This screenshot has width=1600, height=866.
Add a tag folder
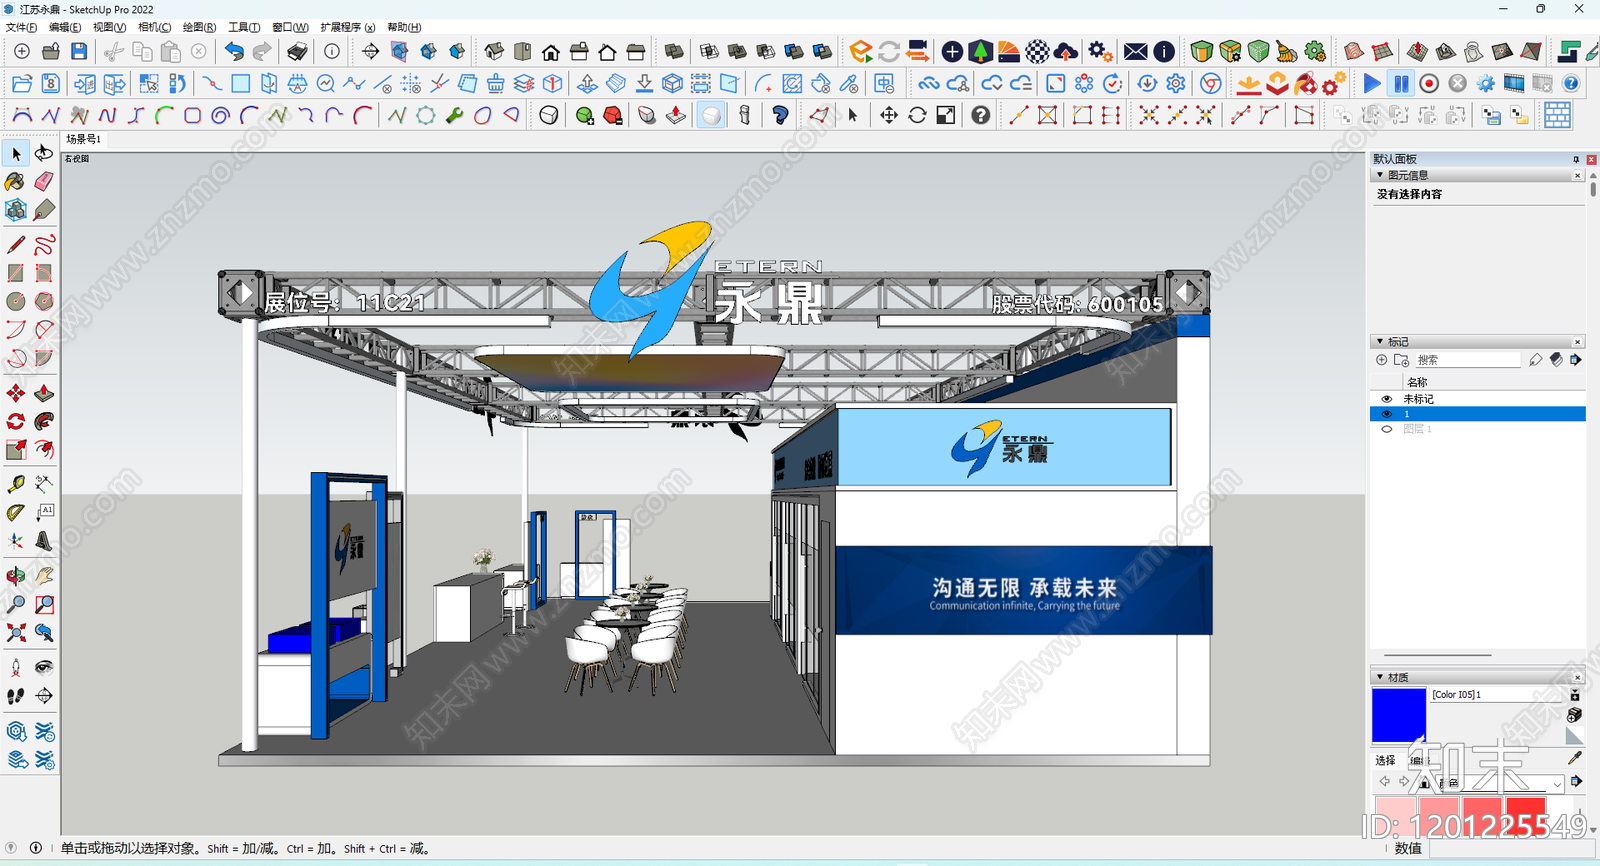tap(1401, 360)
